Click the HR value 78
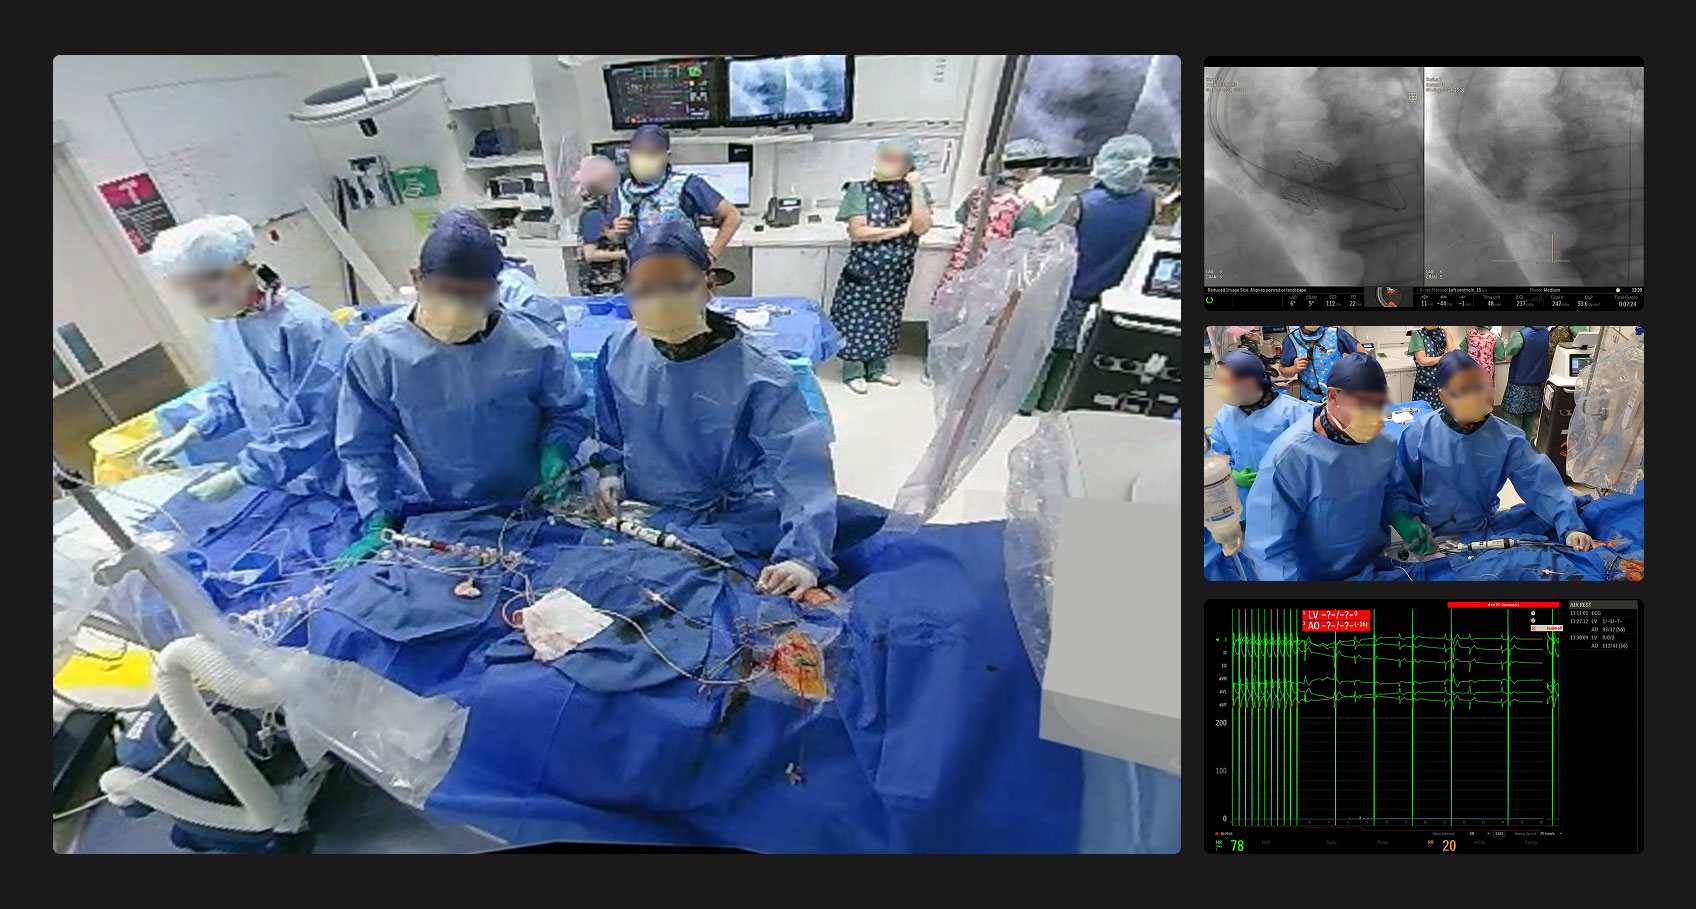Screen dimensions: 1696x909 (1237, 846)
